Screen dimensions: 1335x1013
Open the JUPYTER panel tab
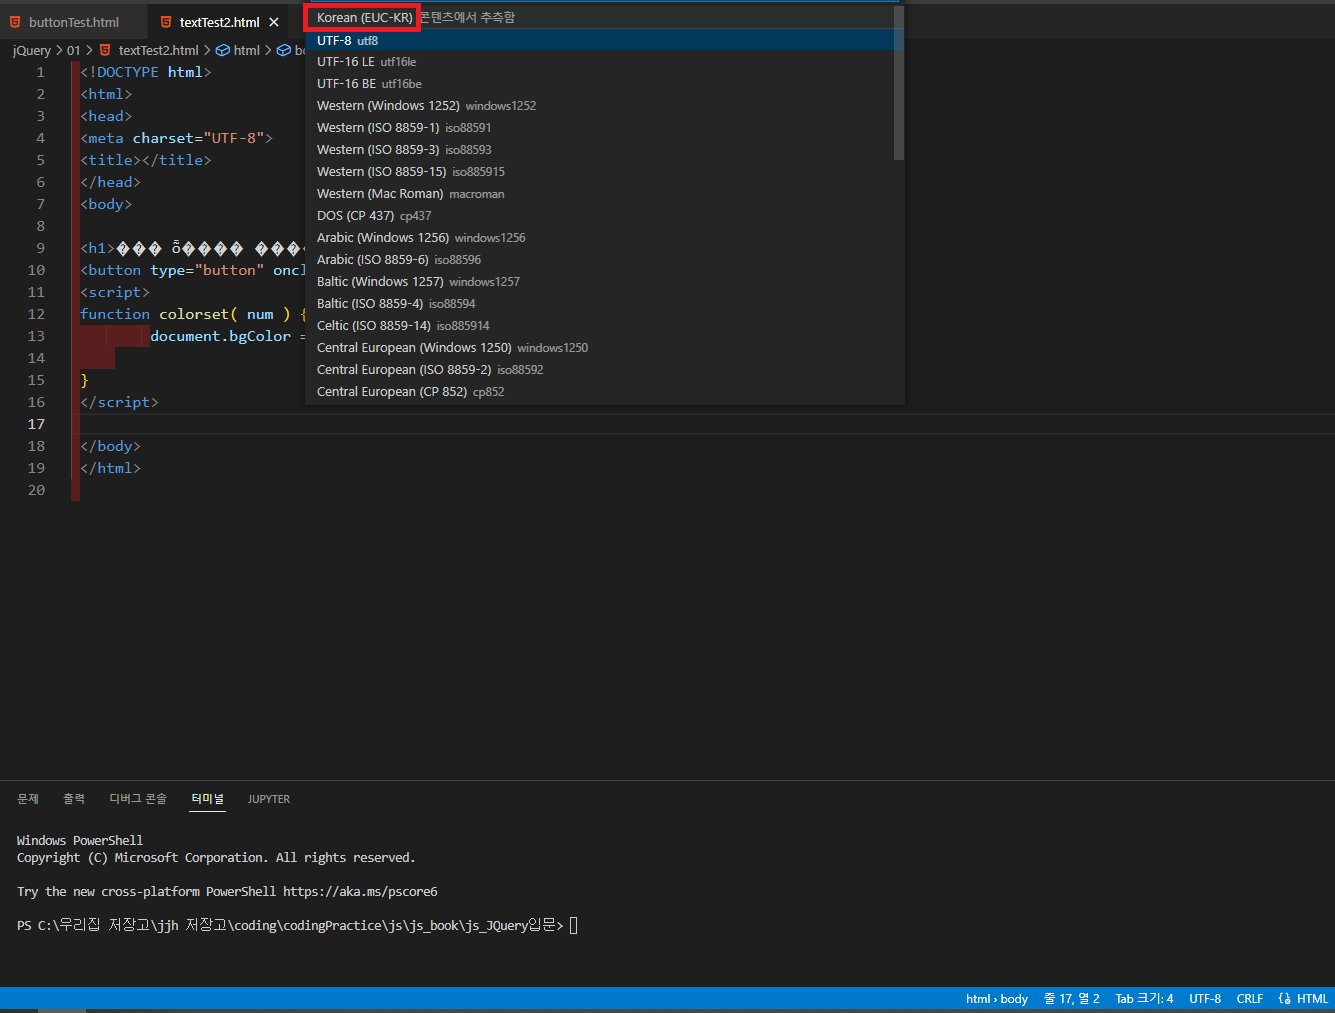pyautogui.click(x=268, y=798)
